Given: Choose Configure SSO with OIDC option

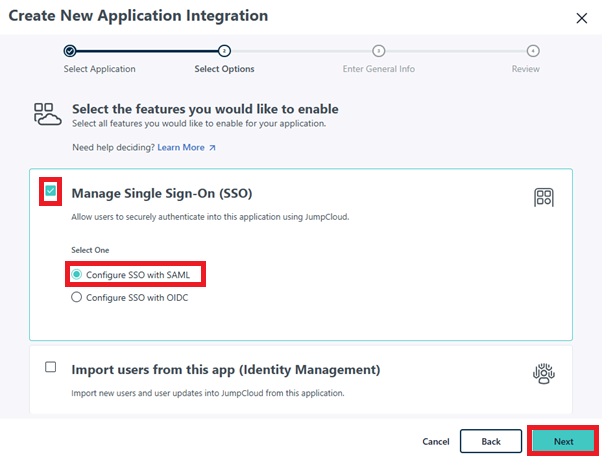Looking at the screenshot, I should coord(76,297).
